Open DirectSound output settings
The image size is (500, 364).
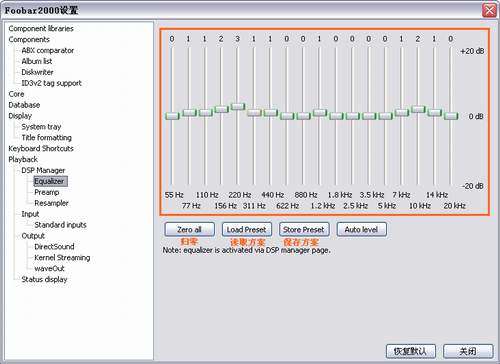(54, 247)
